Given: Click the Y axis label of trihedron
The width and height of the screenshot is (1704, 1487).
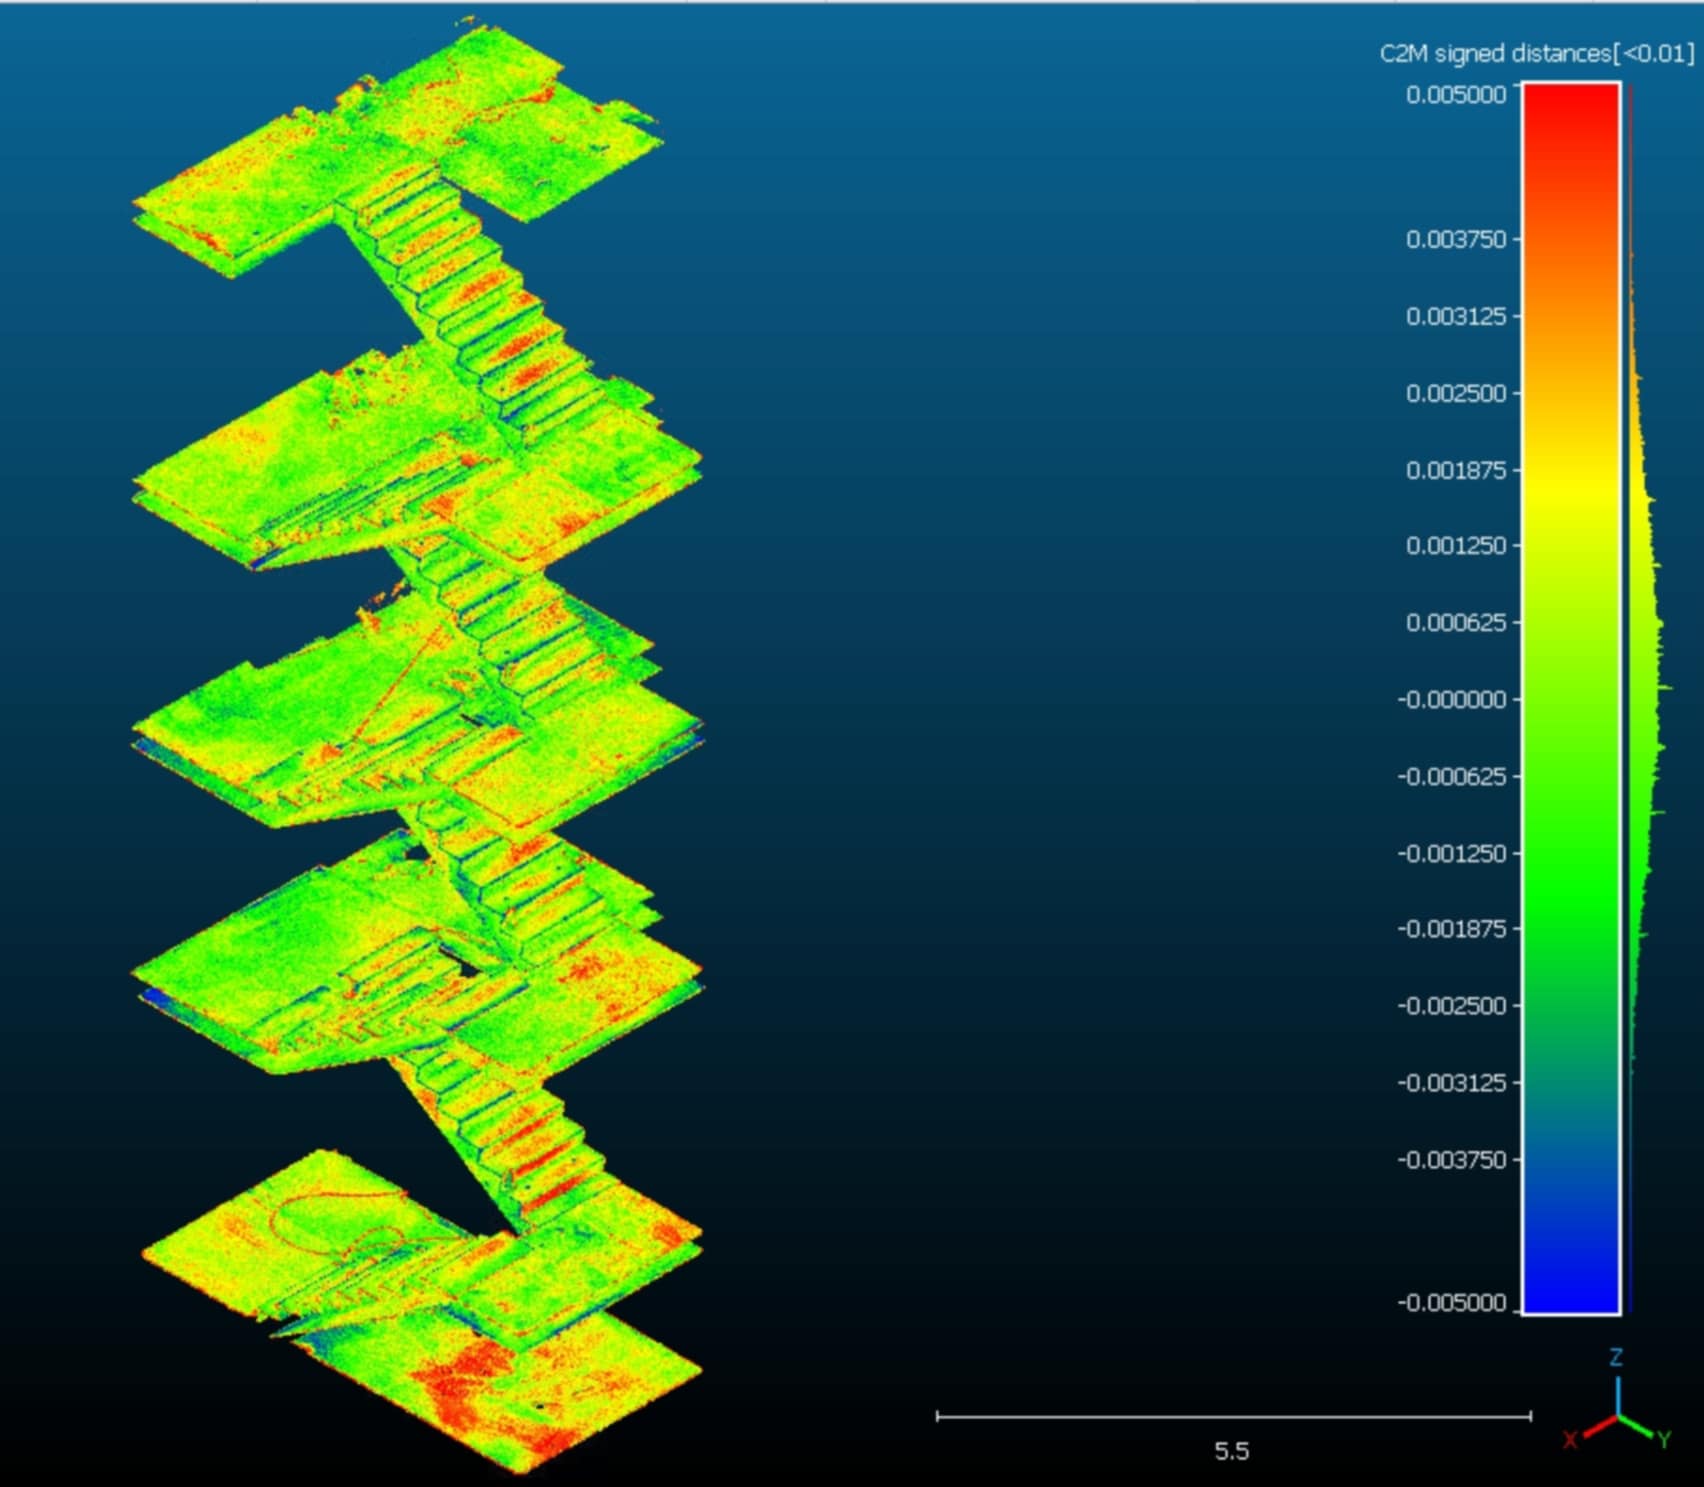Looking at the screenshot, I should [1664, 1440].
